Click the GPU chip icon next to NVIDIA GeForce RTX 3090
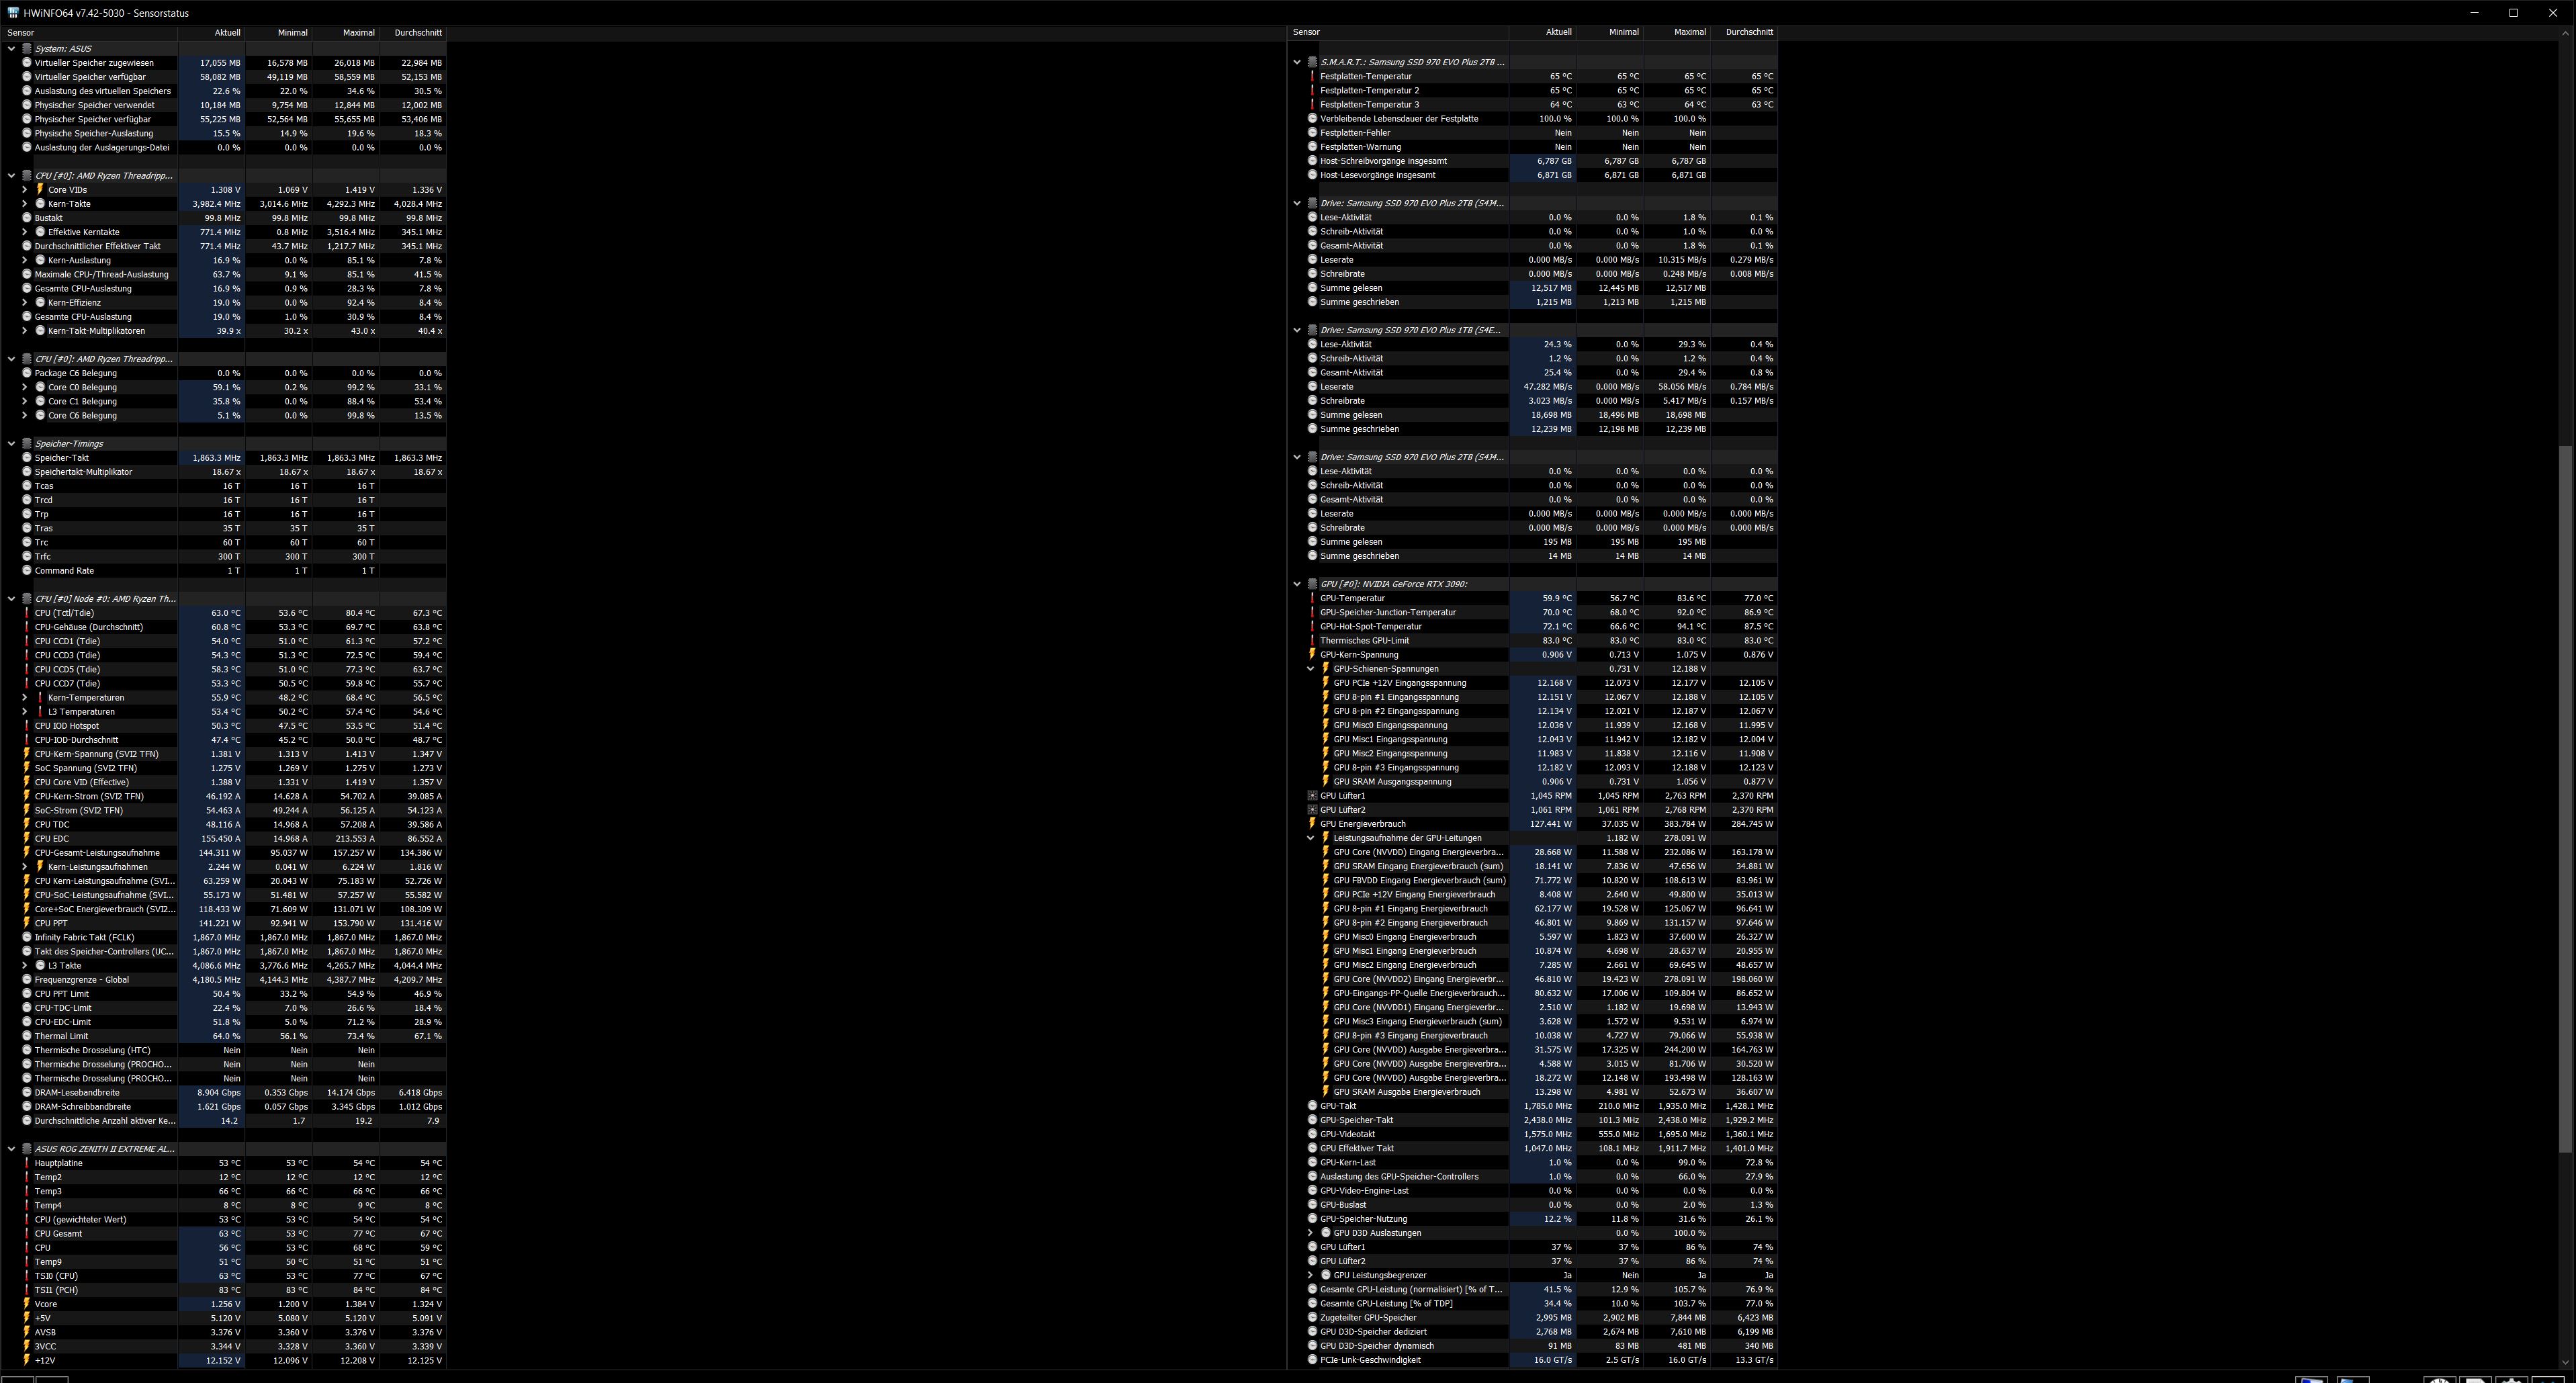The height and width of the screenshot is (1383, 2576). point(1312,584)
